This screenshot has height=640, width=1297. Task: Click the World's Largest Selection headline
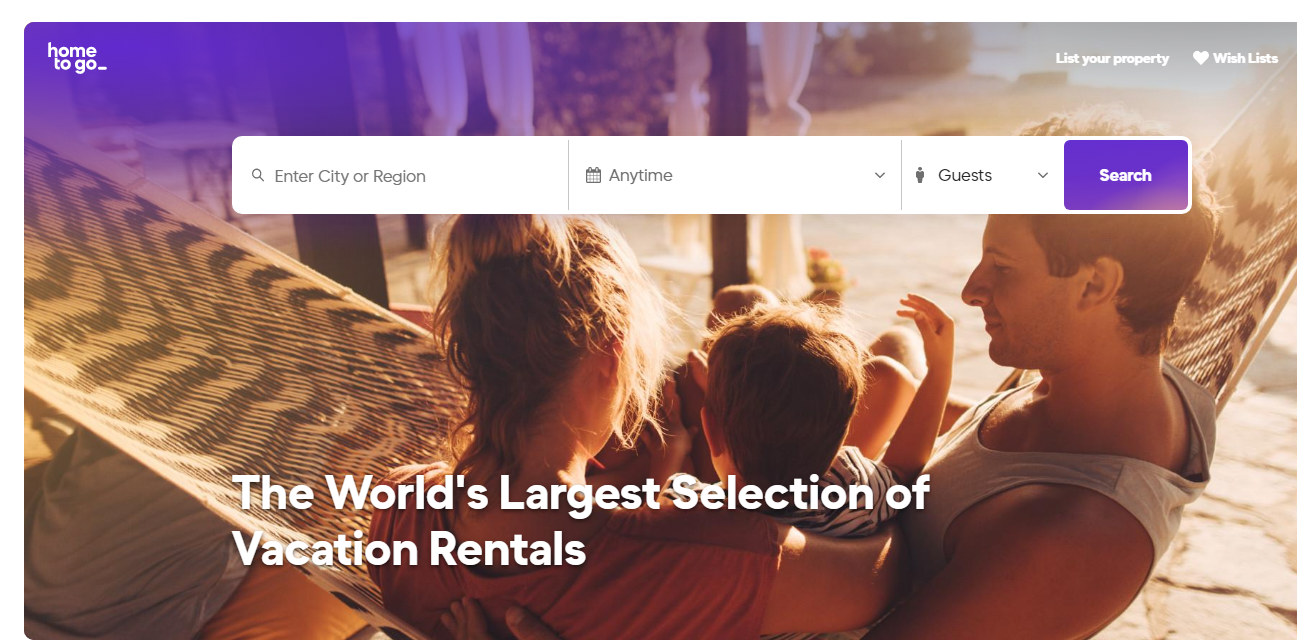[581, 493]
